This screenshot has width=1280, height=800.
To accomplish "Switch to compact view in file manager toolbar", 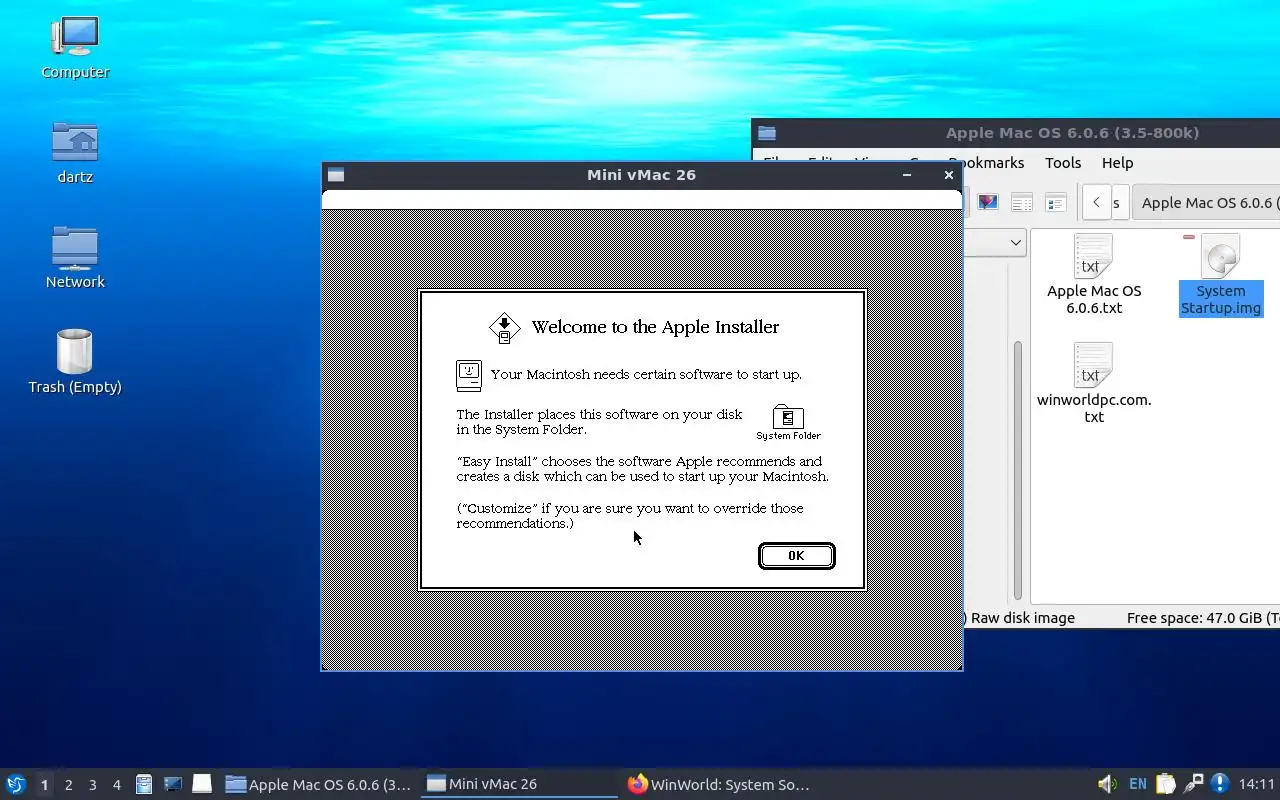I will coord(1021,202).
